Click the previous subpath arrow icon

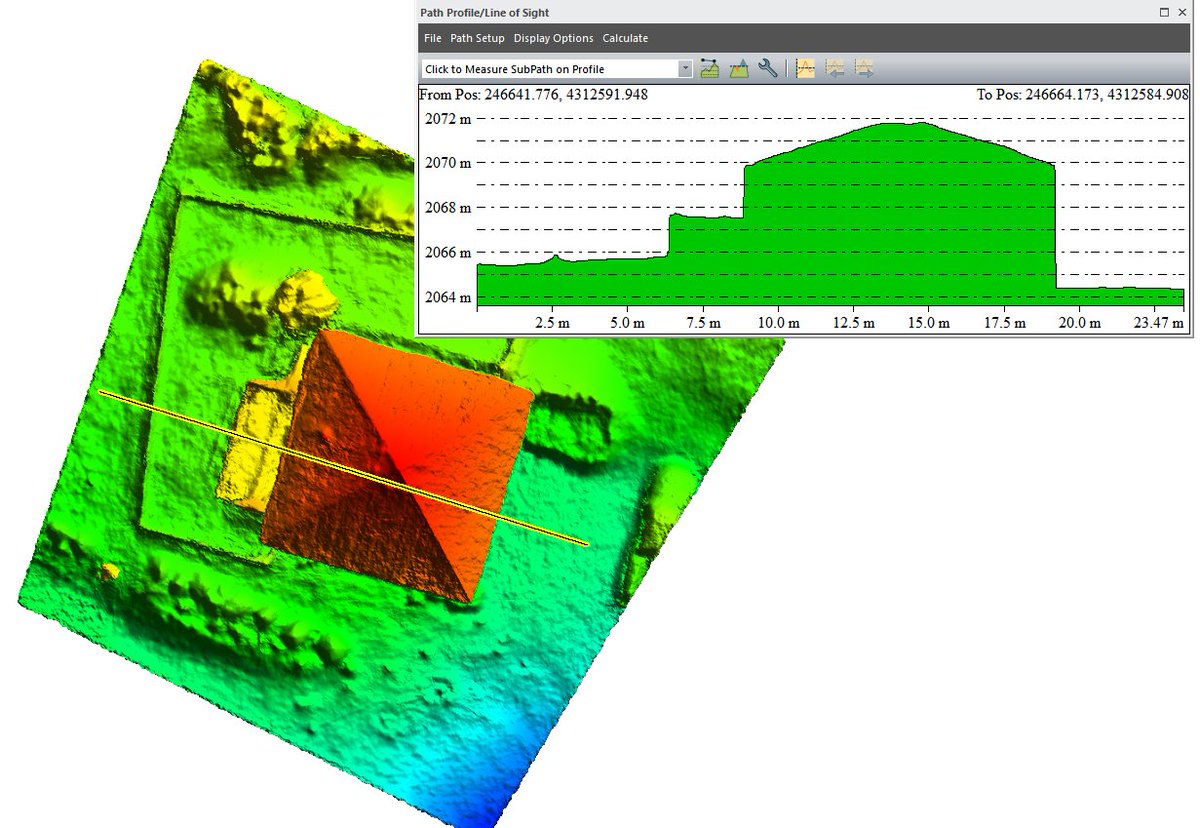835,67
